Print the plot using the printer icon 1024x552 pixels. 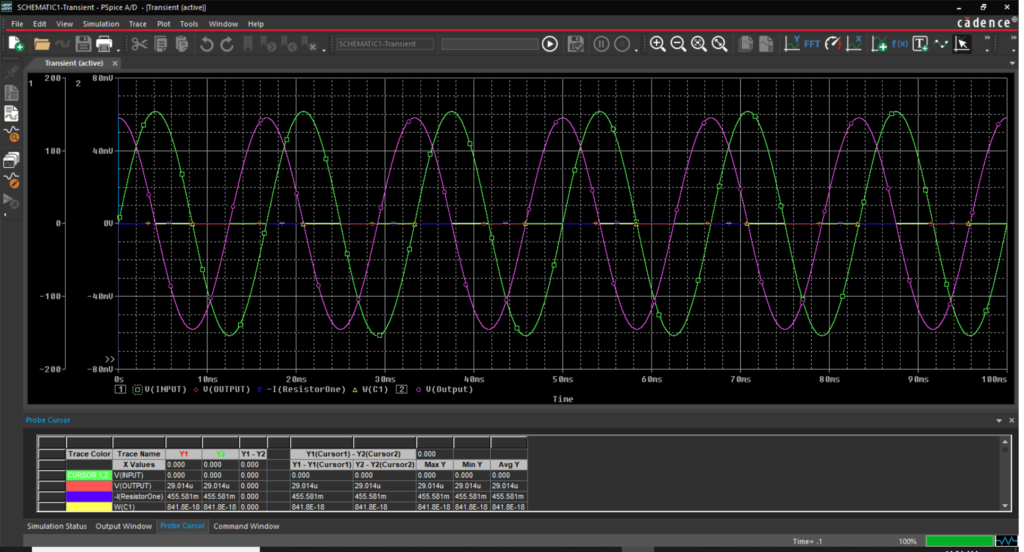point(104,44)
